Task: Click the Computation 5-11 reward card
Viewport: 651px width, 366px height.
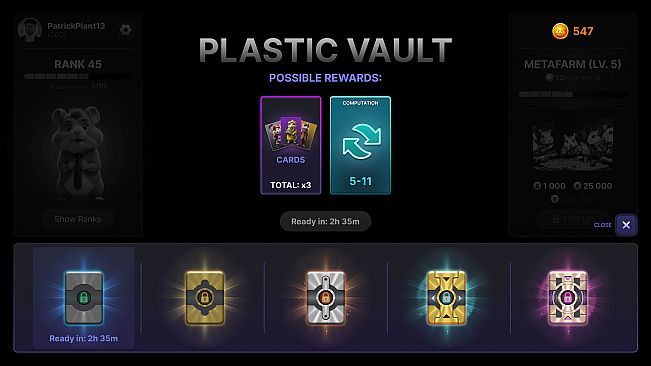Action: point(360,145)
